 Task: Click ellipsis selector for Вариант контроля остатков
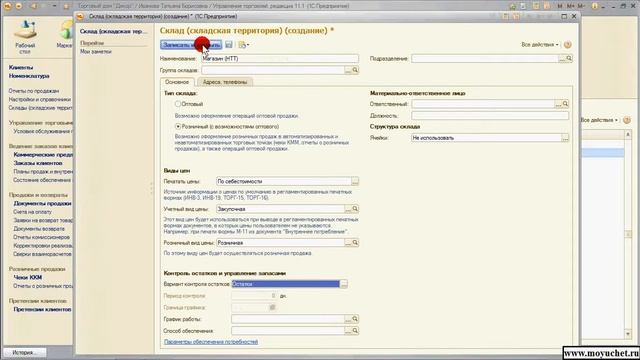point(344,284)
